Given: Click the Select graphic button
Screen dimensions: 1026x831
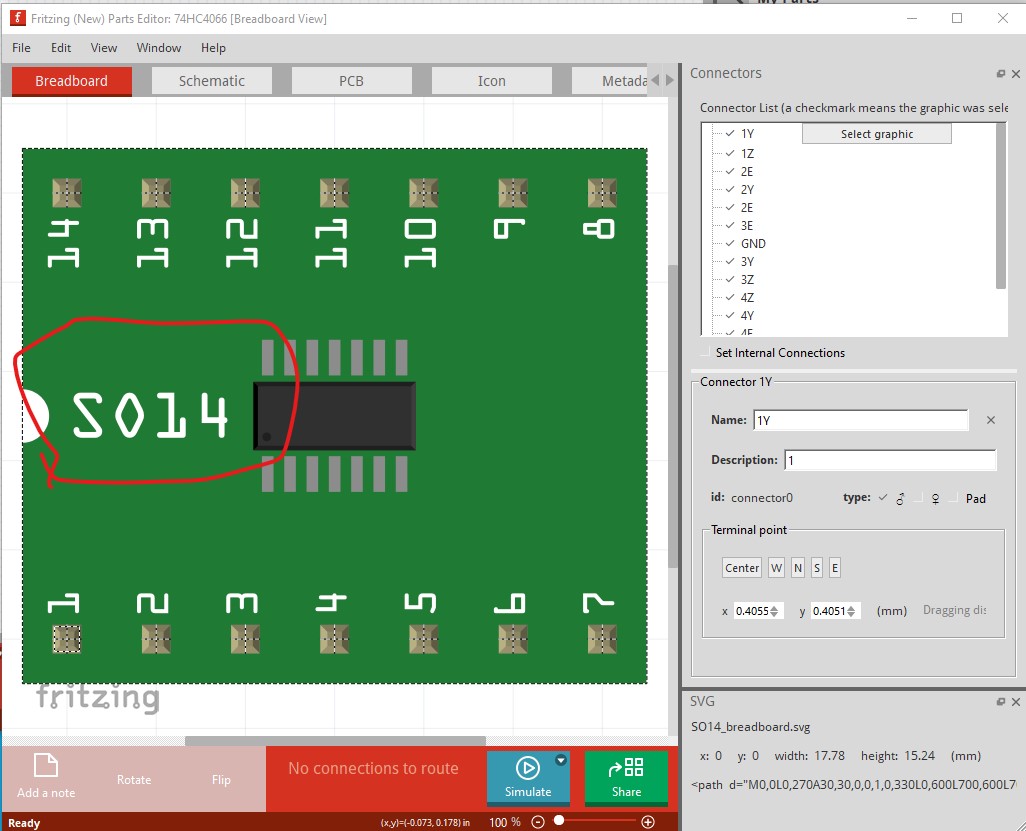Looking at the screenshot, I should coord(877,134).
